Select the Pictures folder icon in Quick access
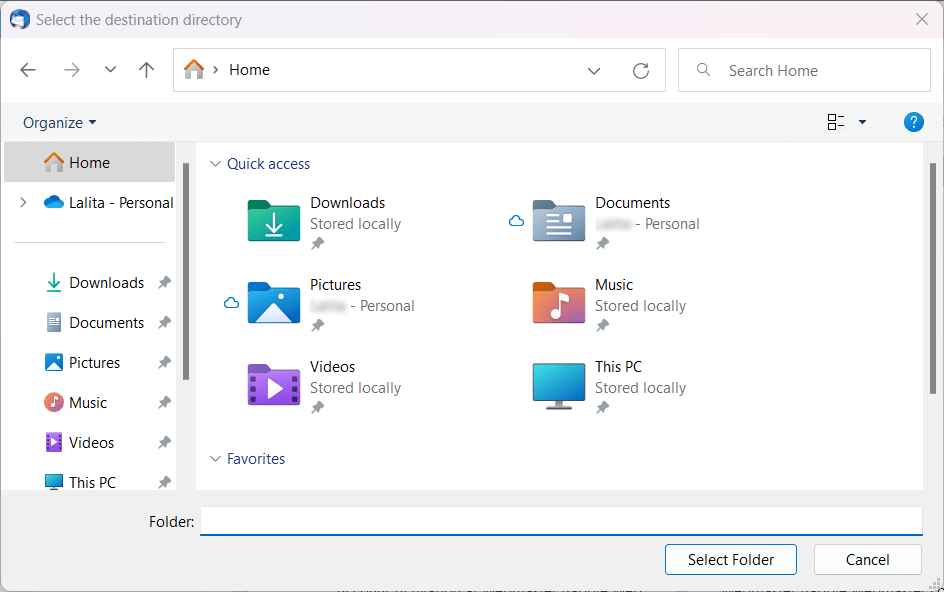The image size is (944, 592). 274,303
